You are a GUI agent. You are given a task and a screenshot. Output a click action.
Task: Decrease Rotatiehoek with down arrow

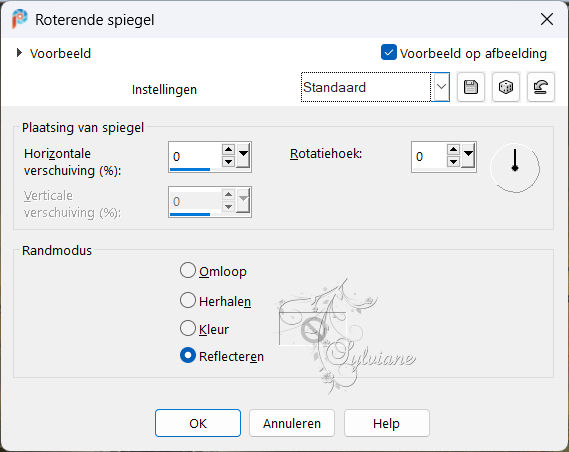tap(453, 161)
